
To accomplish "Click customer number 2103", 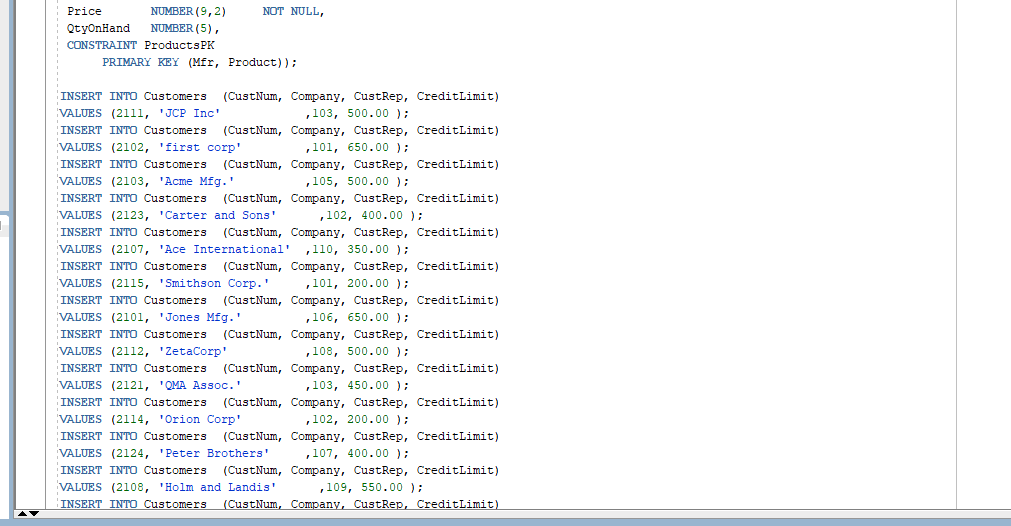I will point(130,182).
